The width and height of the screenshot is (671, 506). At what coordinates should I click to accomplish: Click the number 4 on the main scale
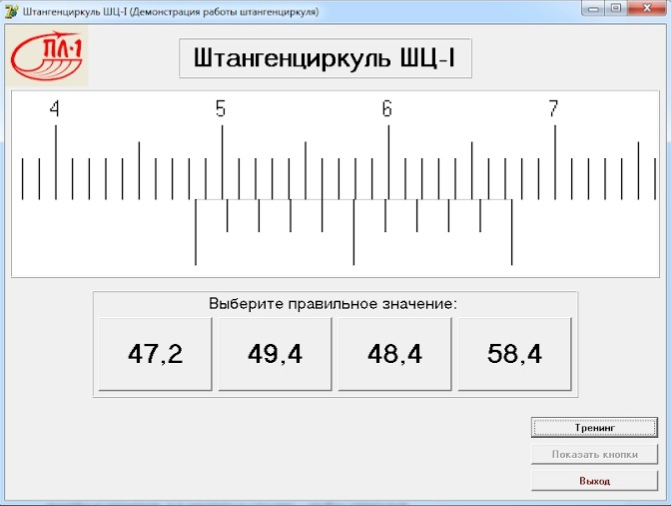click(54, 109)
